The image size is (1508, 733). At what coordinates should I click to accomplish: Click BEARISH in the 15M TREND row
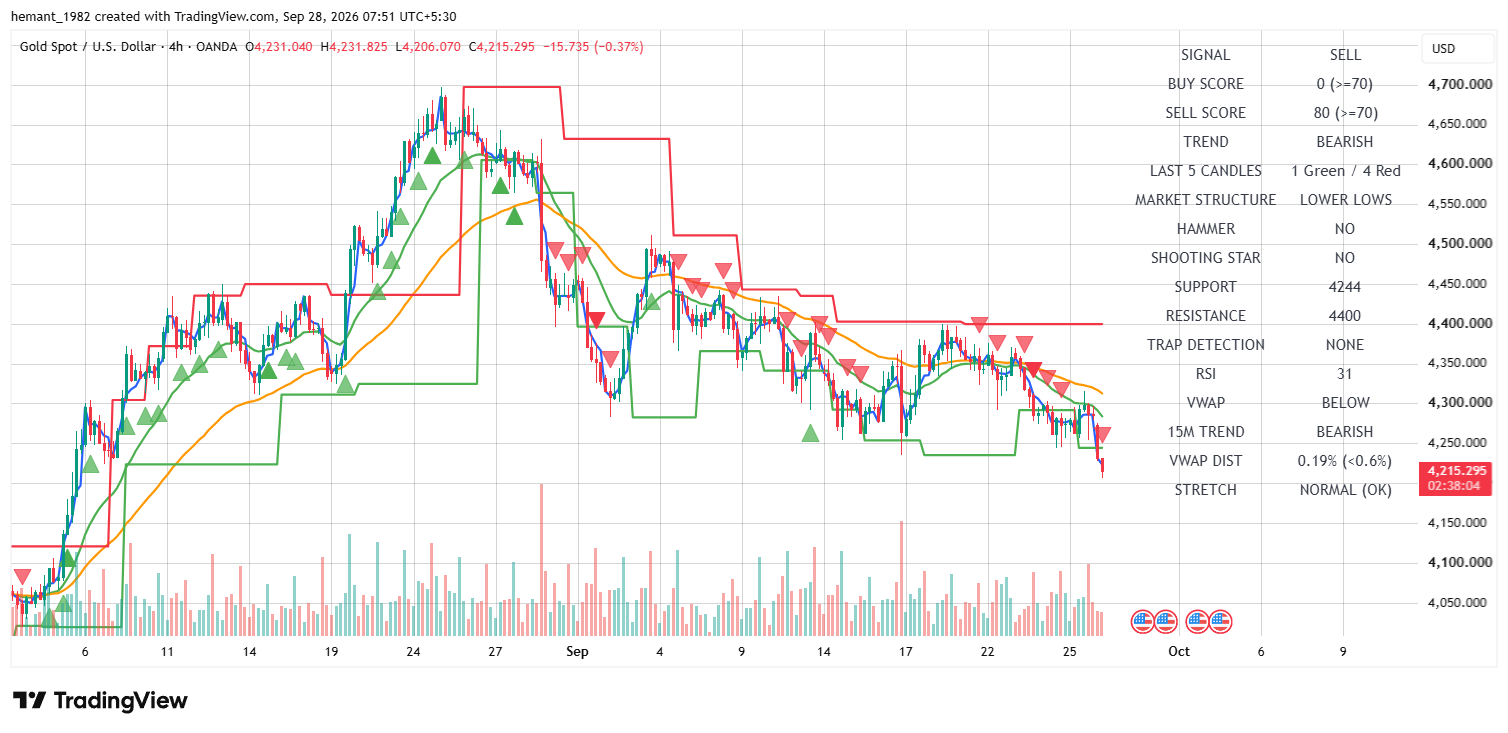tap(1345, 432)
